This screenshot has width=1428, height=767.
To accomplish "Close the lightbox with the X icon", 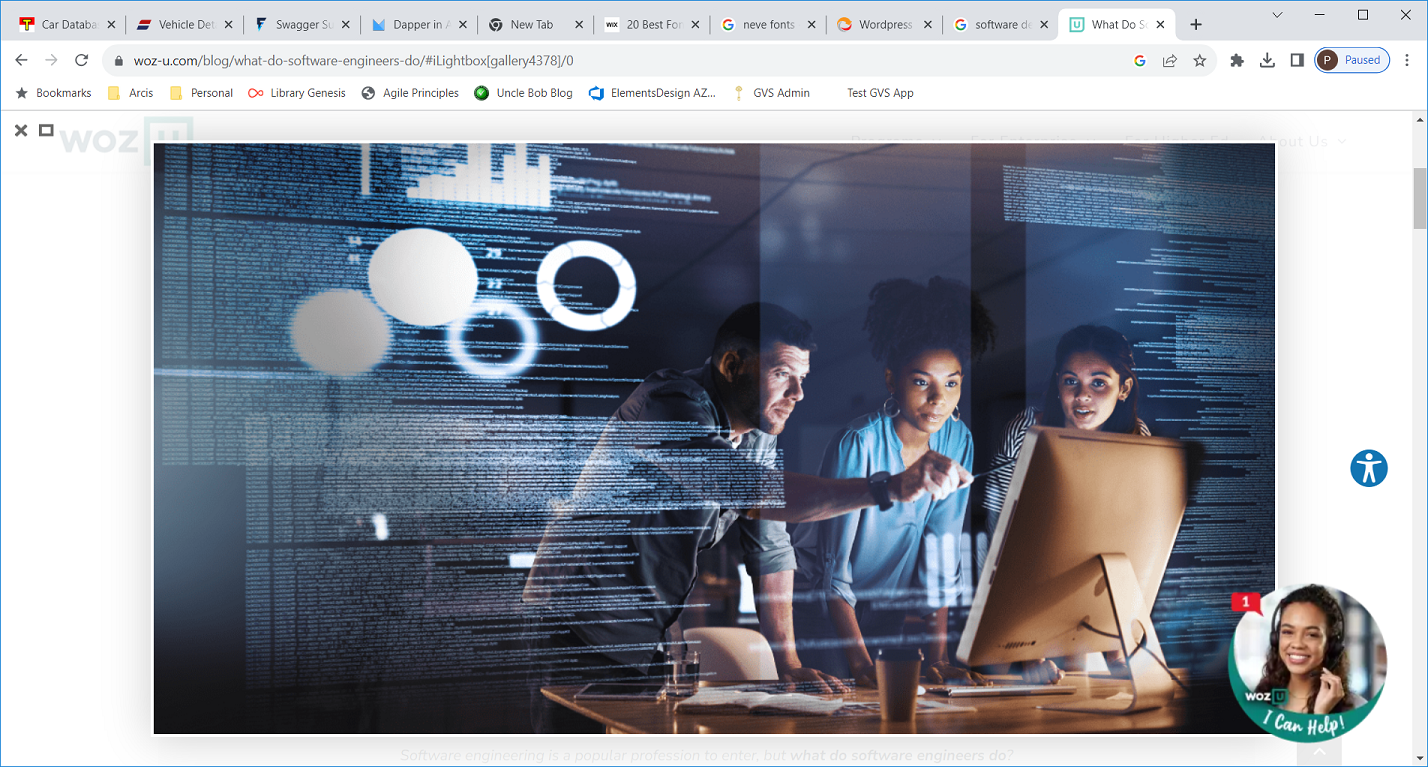I will pos(21,130).
